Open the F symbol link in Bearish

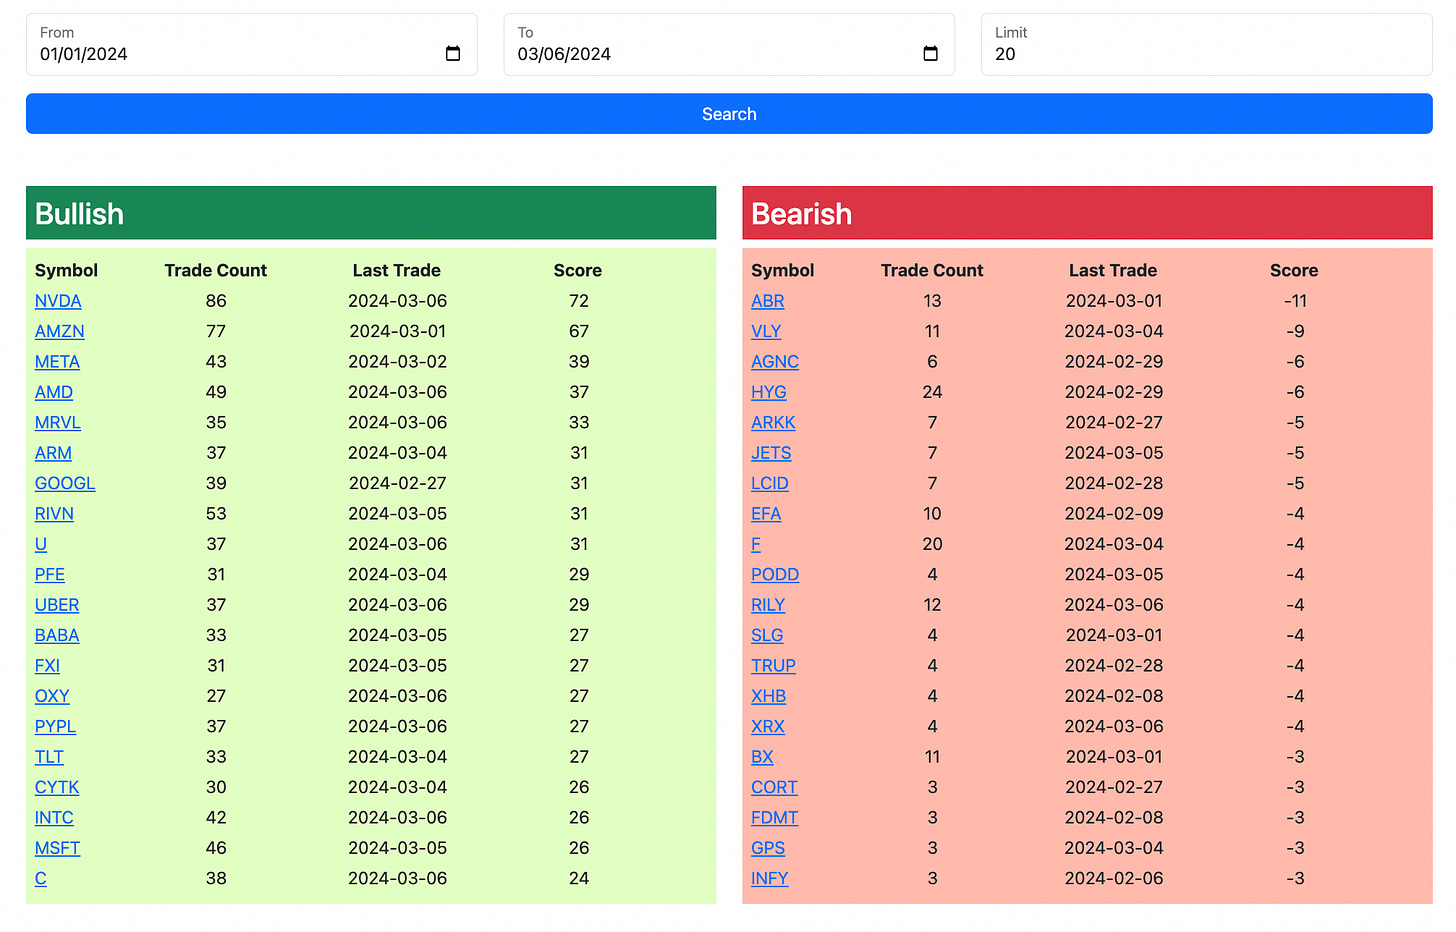pos(756,544)
